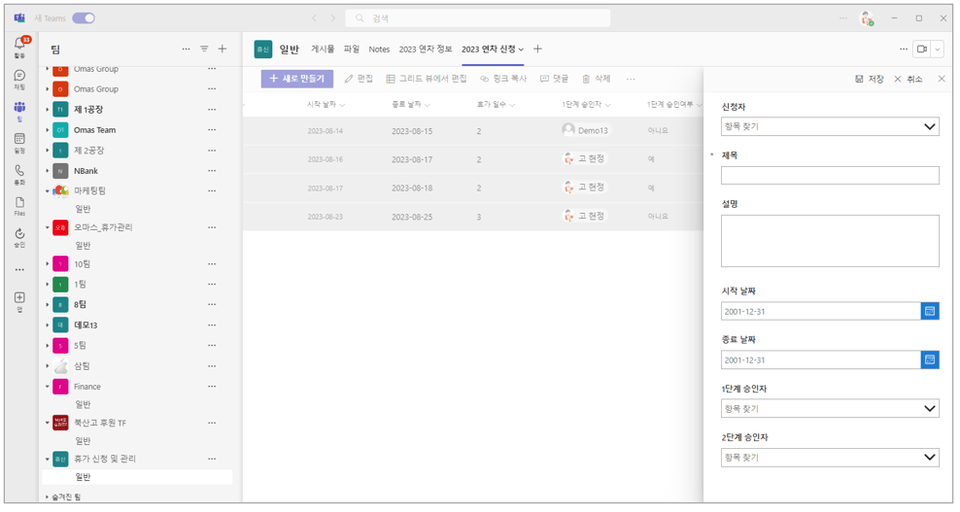Select 일반 channel under Finance
This screenshot has height=512, width=960.
point(83,404)
